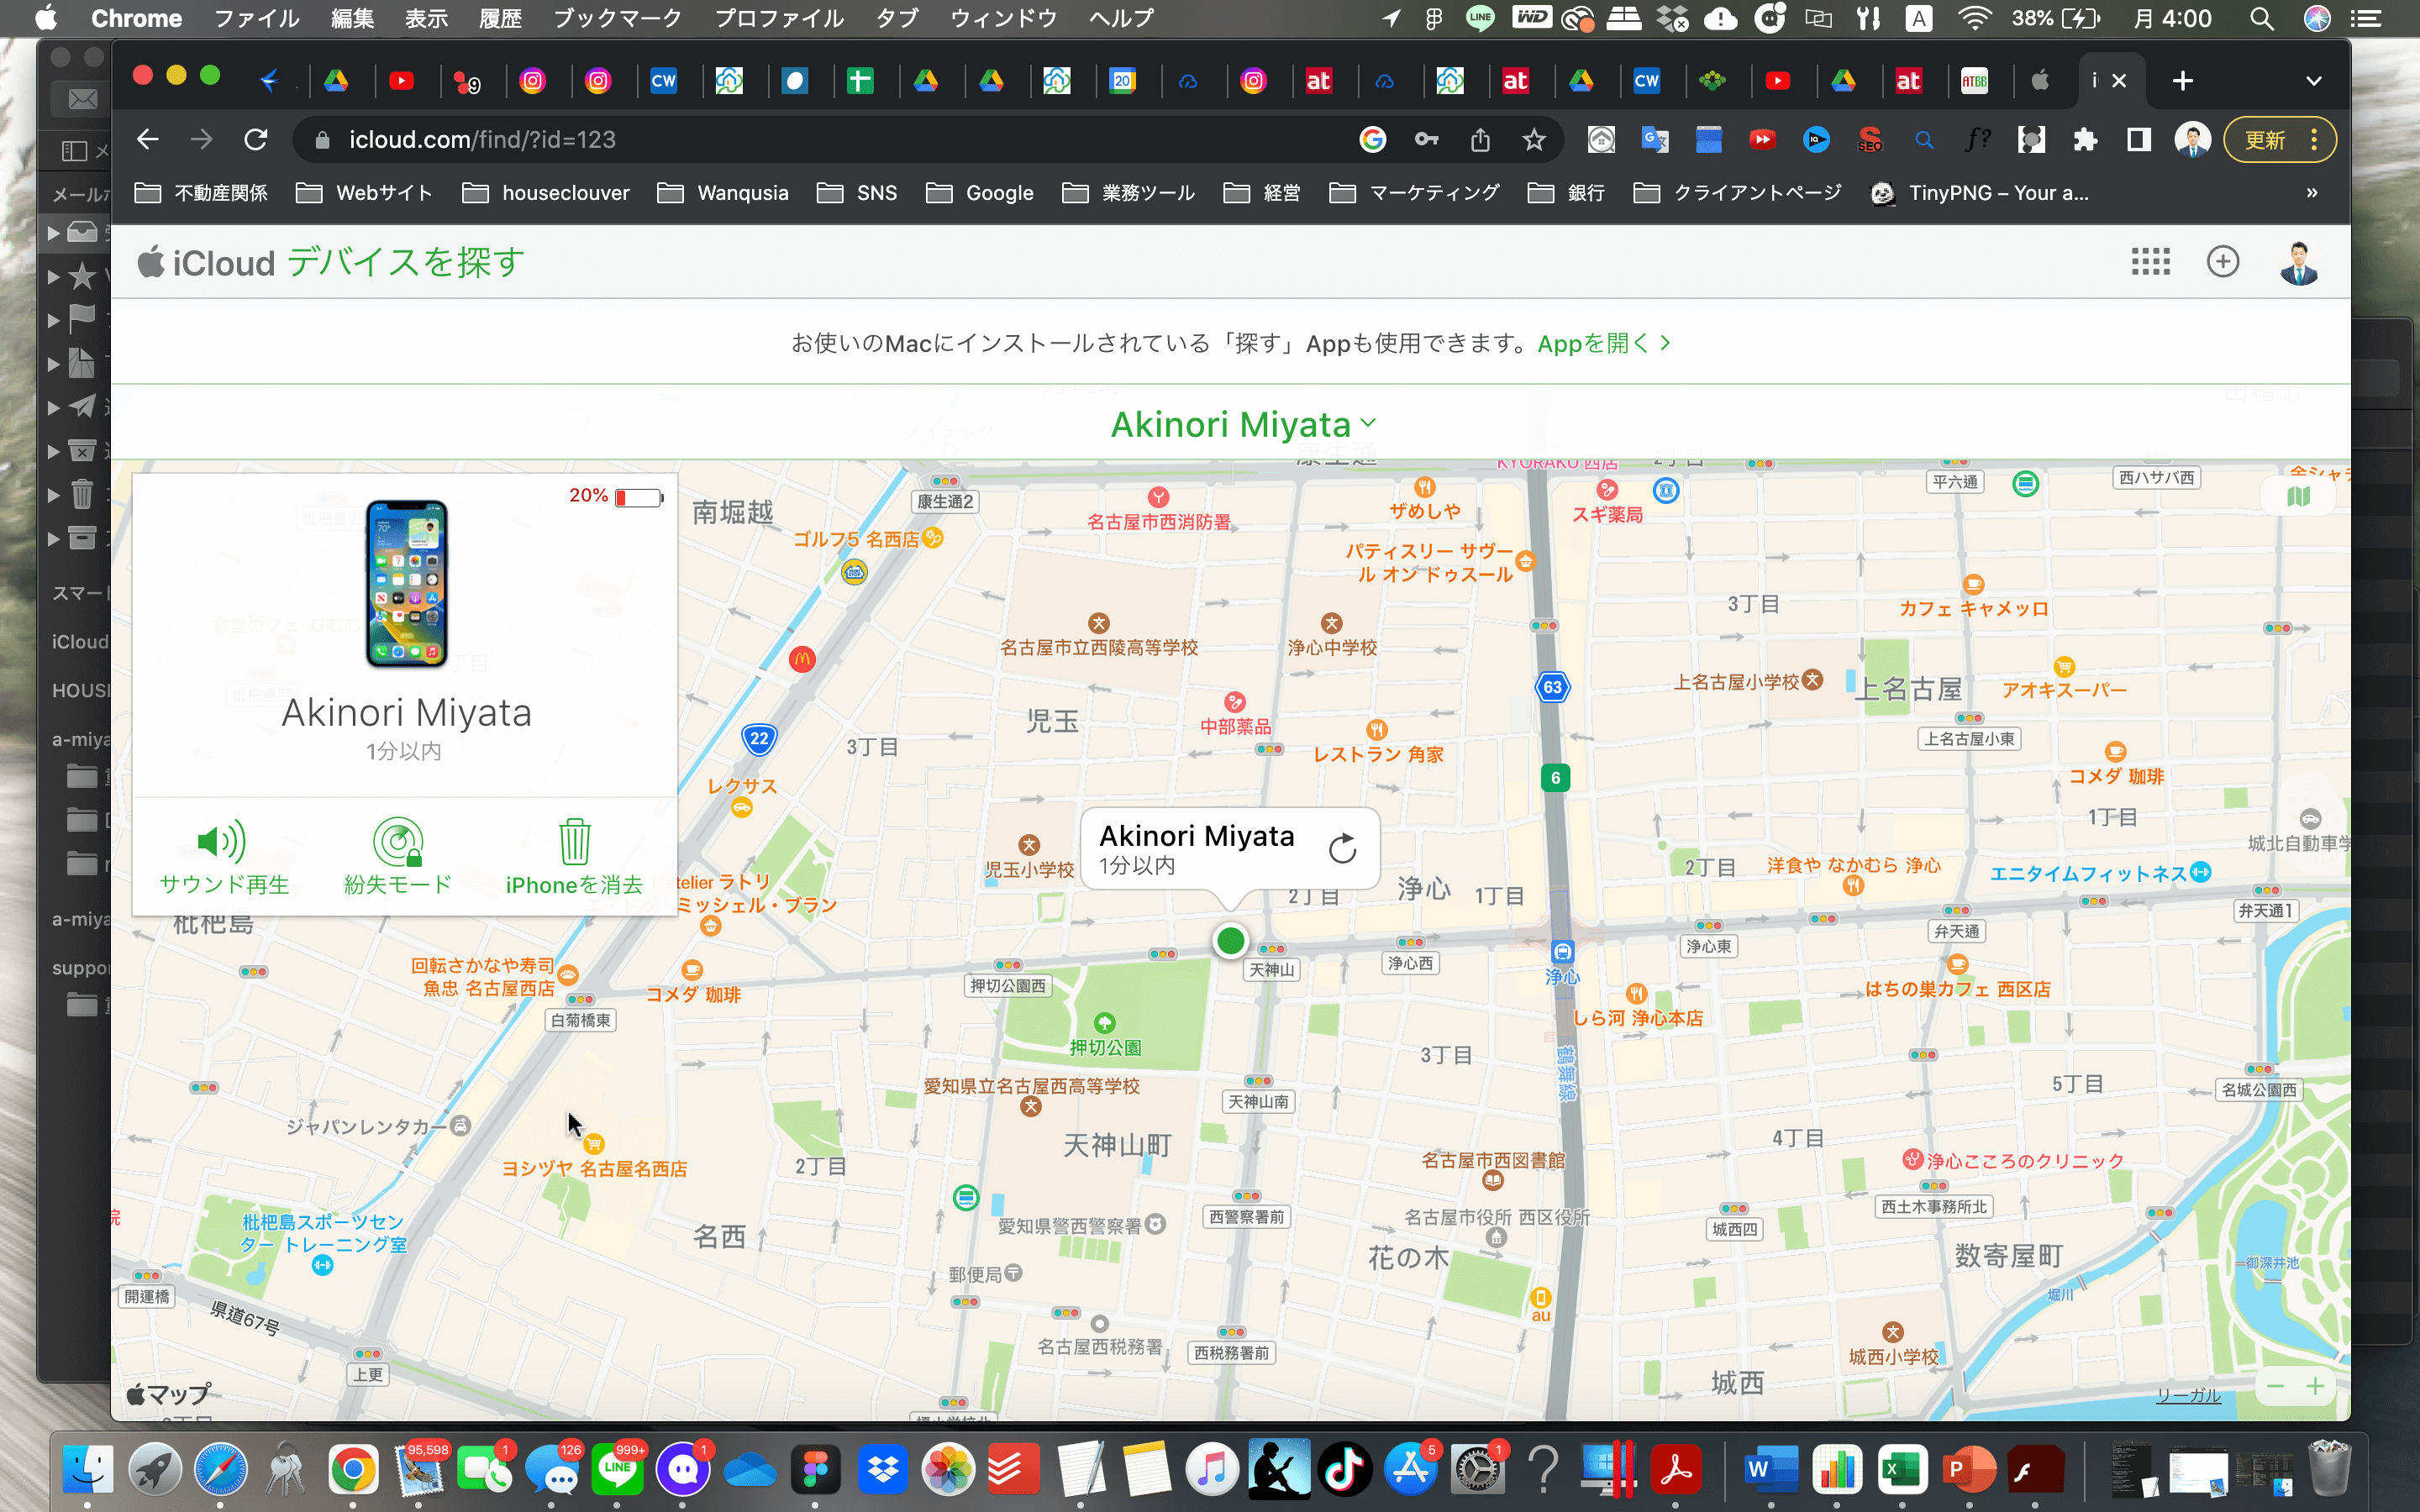The image size is (2420, 1512).
Task: Open Chrome tab search chevron
Action: [x=2313, y=81]
